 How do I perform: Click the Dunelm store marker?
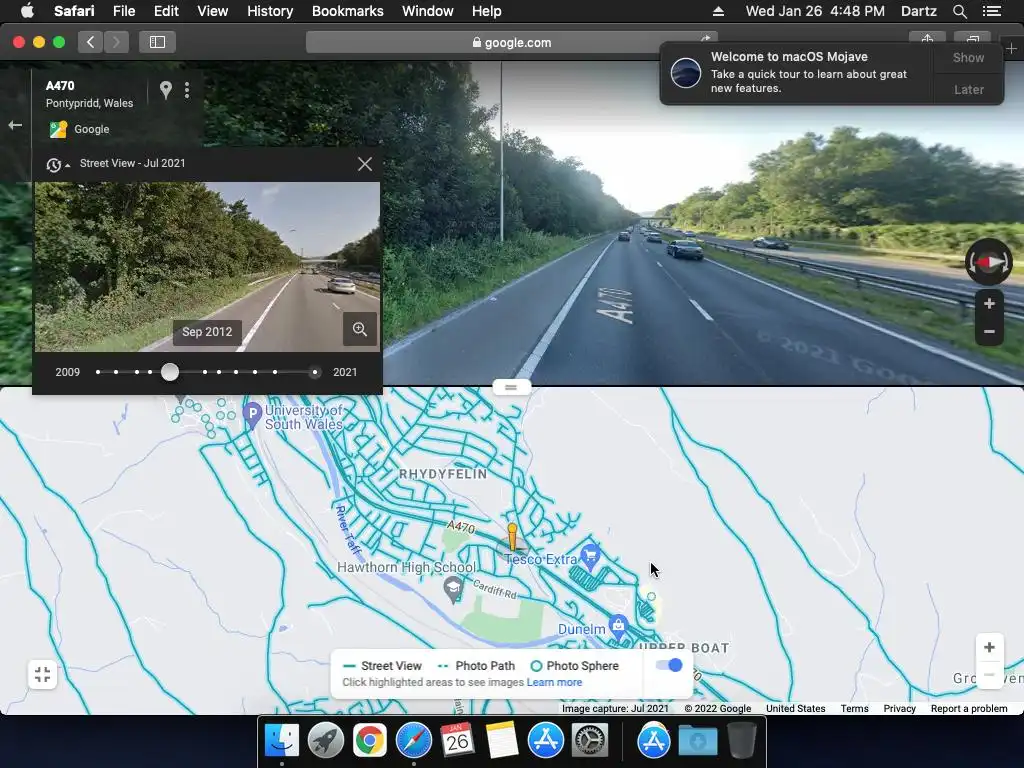[618, 627]
